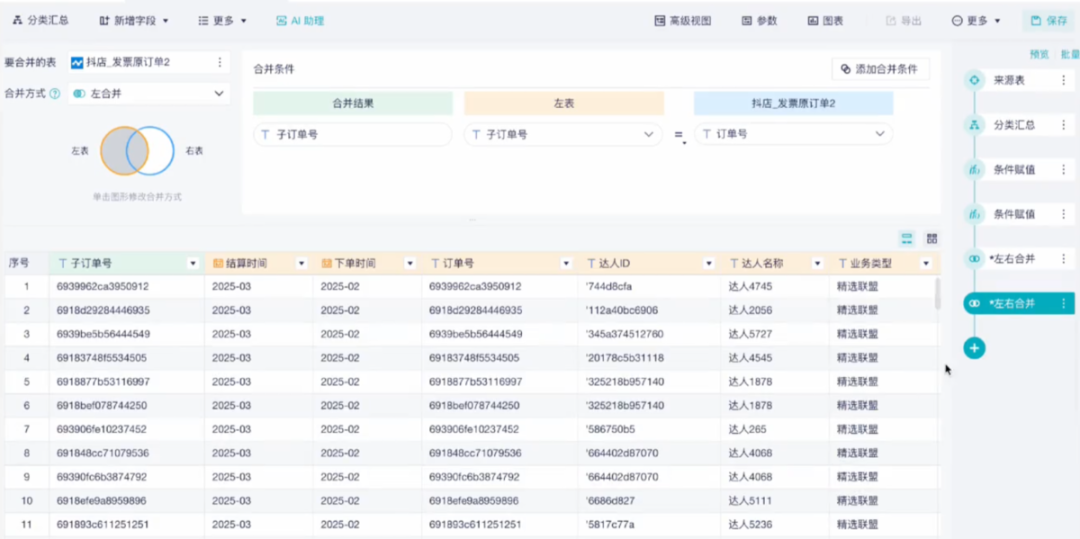Image resolution: width=1080 pixels, height=539 pixels.
Task: Click the add step plus icon
Action: point(974,348)
